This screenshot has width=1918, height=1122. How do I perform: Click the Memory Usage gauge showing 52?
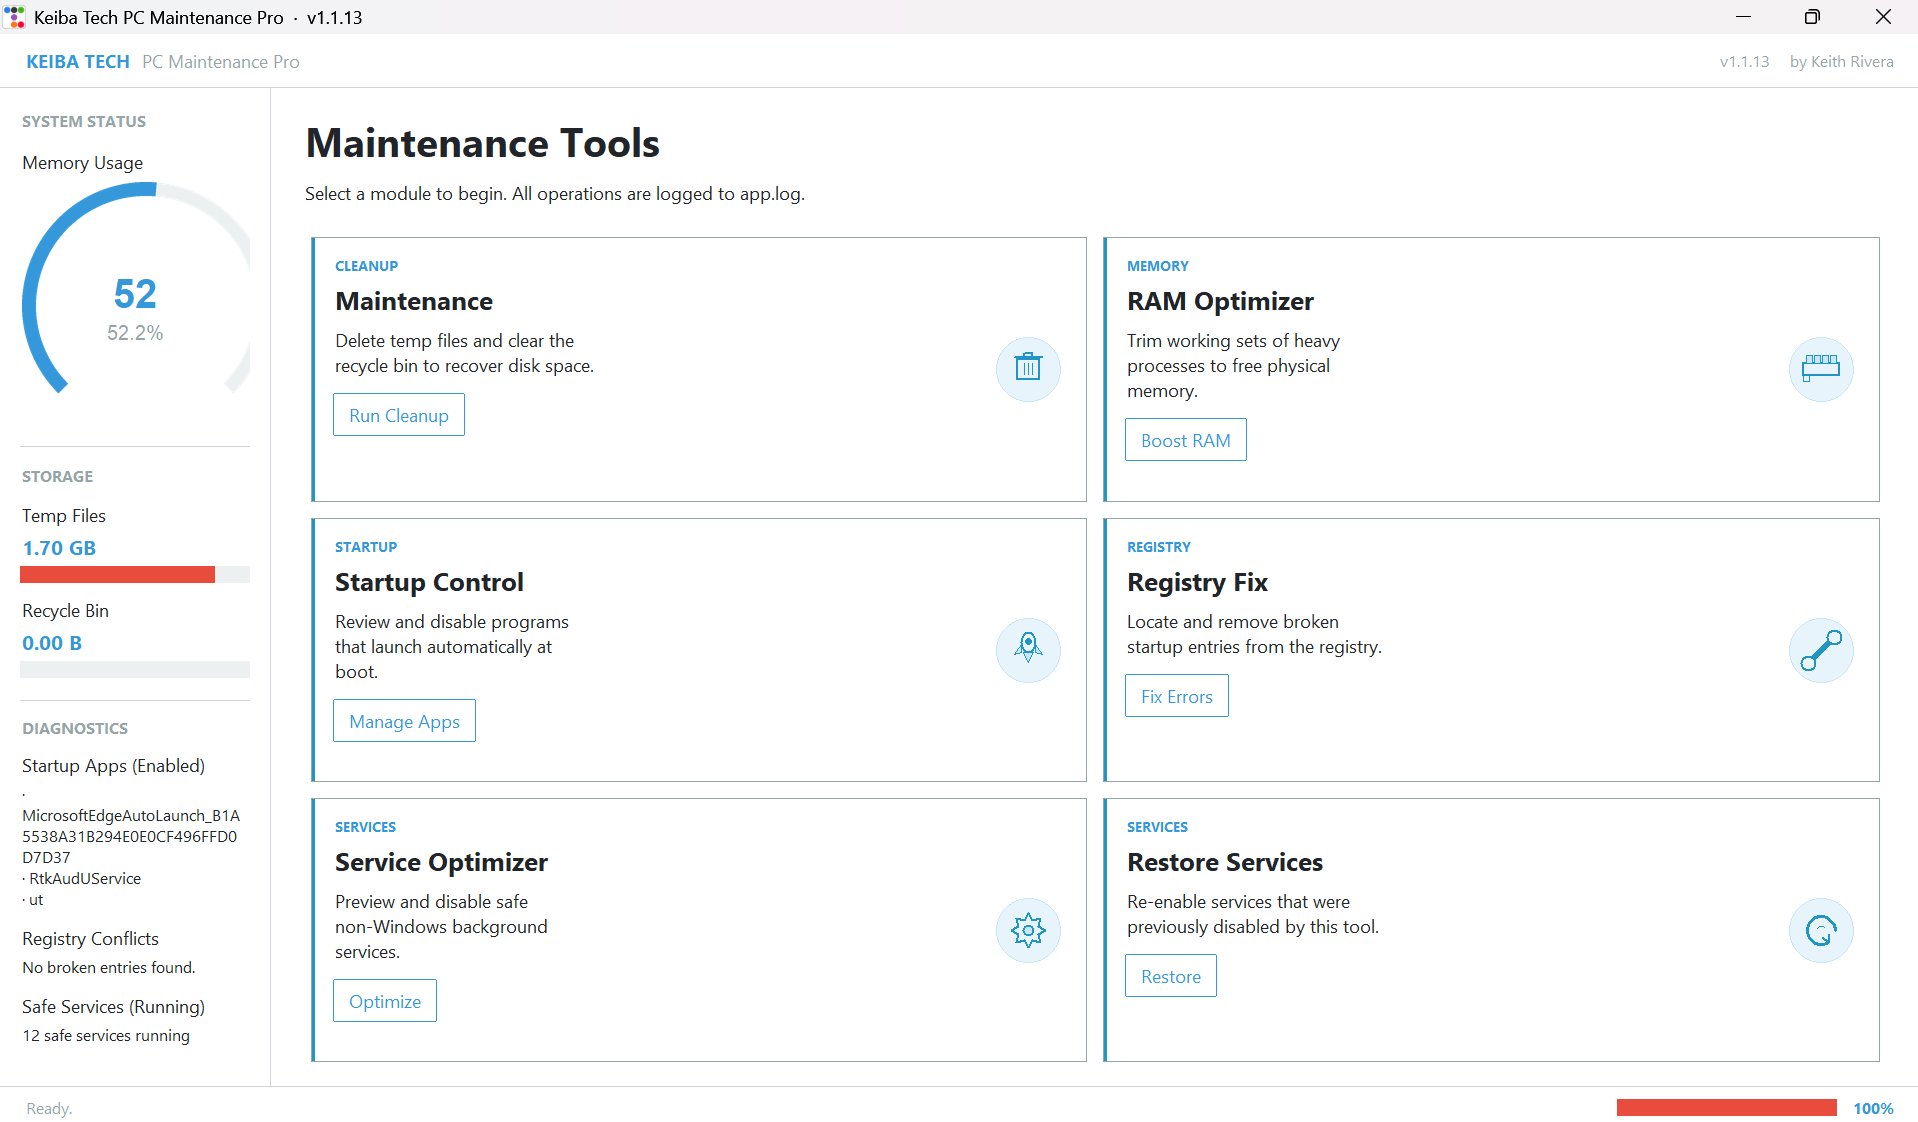tap(135, 293)
